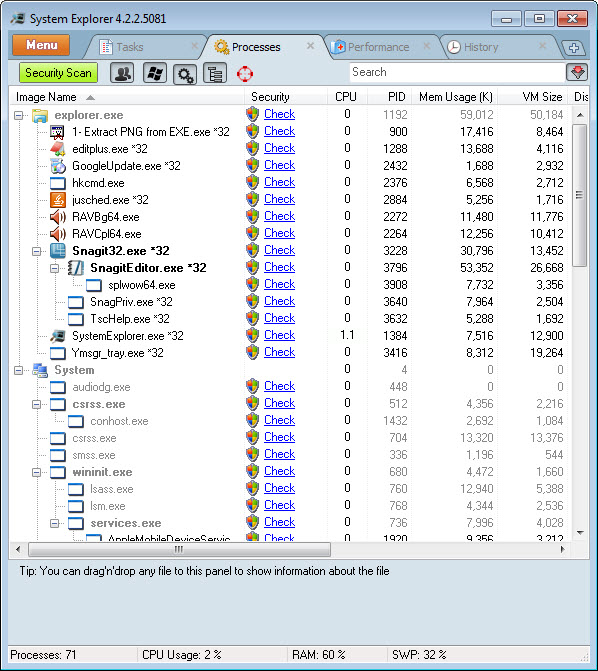Close the Performance tab with its x
The image size is (598, 671).
tap(427, 46)
